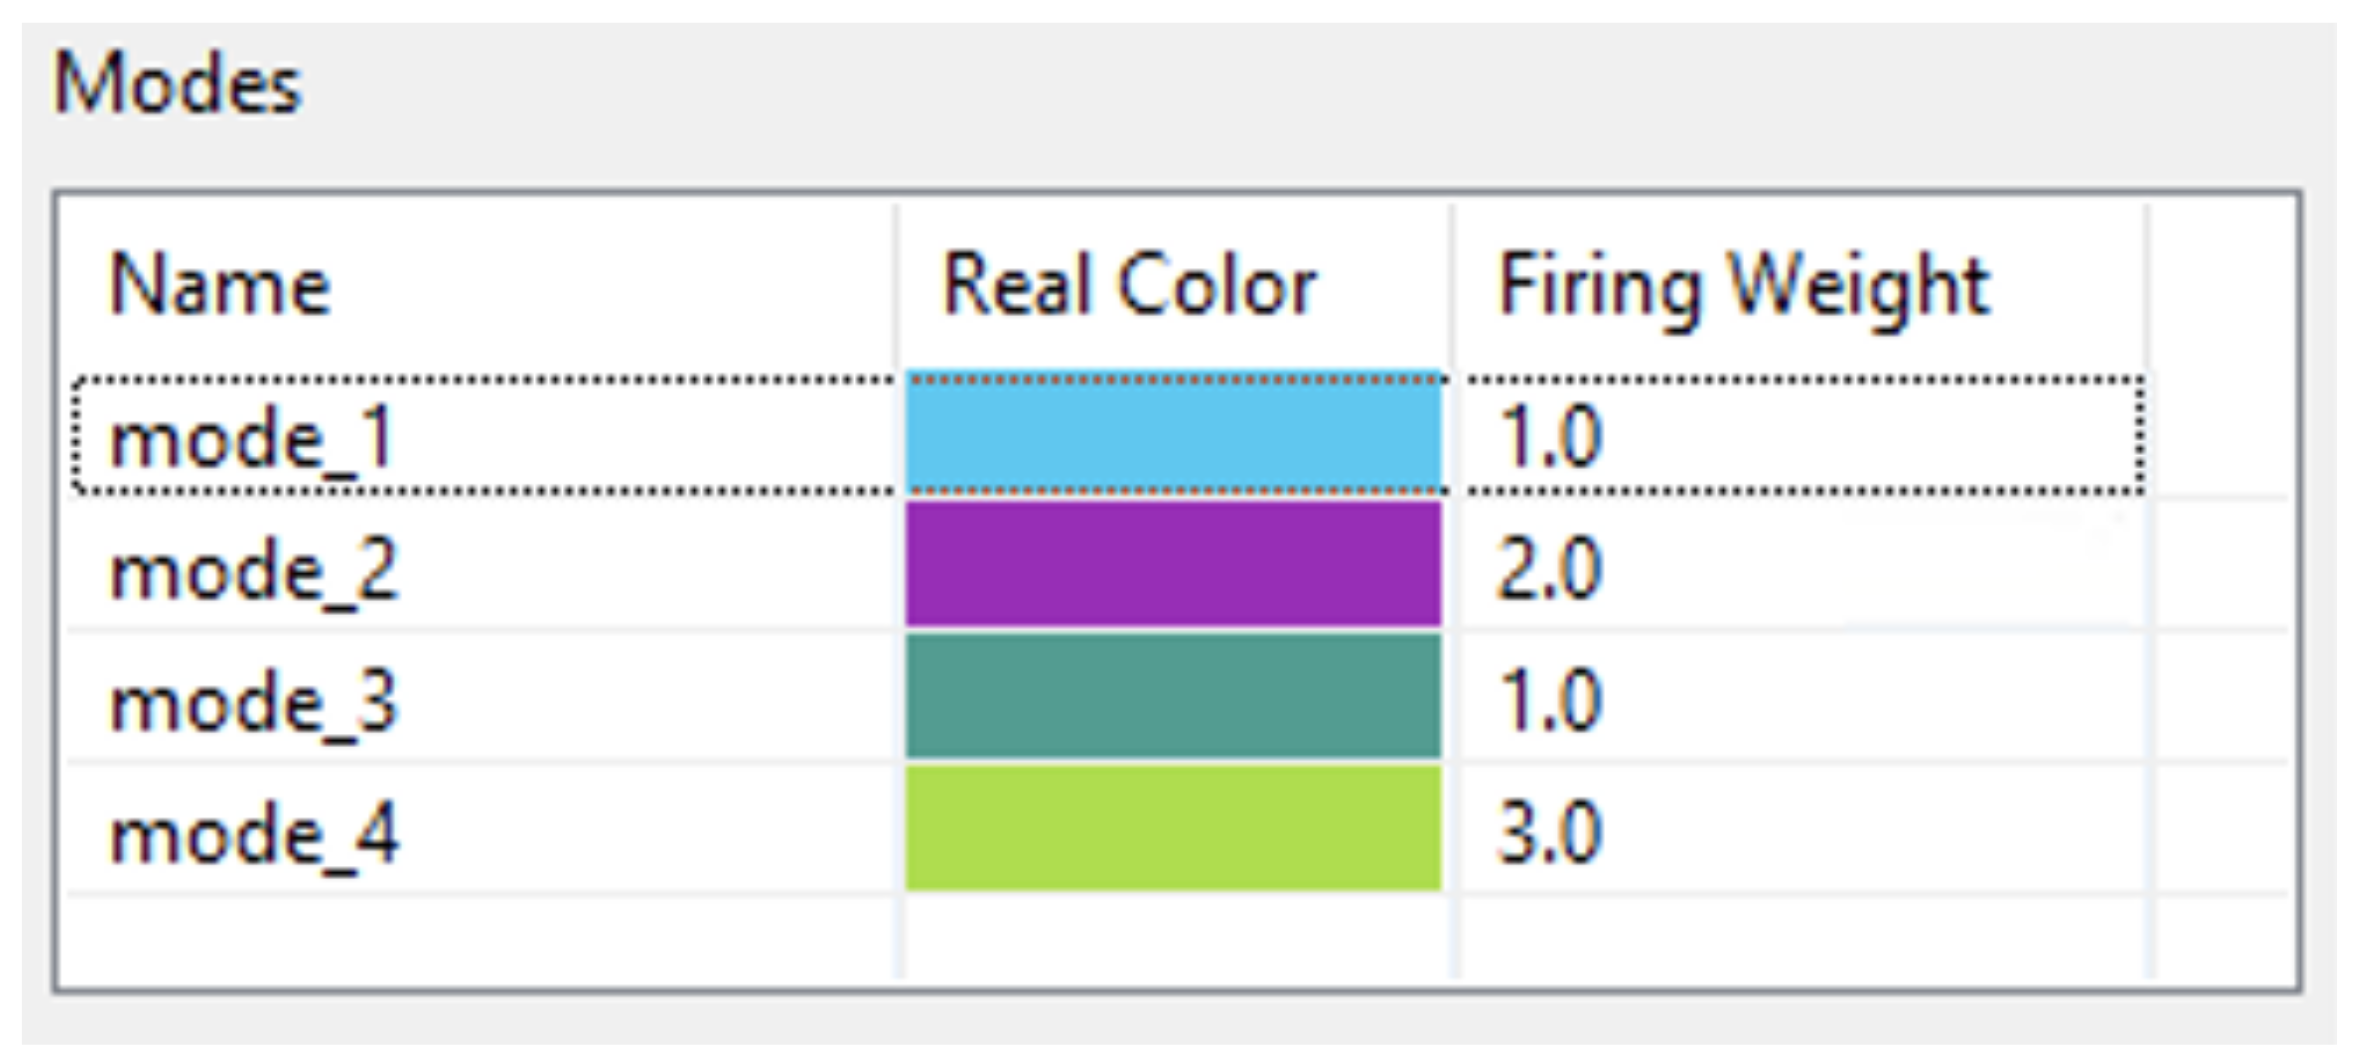Click the Name column header

(x=220, y=287)
